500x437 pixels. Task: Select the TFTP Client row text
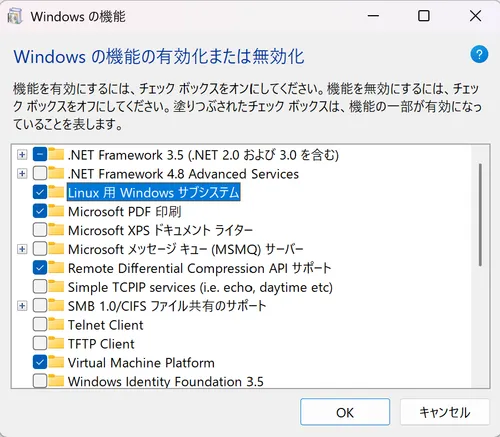coord(101,344)
